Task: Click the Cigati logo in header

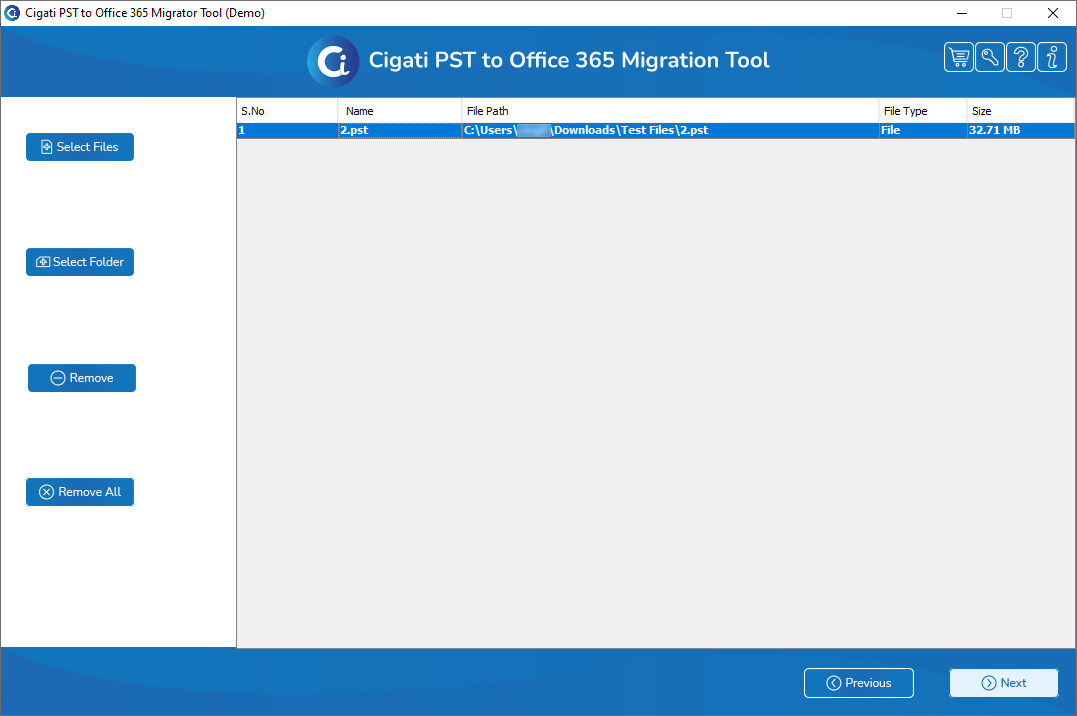Action: (x=333, y=61)
